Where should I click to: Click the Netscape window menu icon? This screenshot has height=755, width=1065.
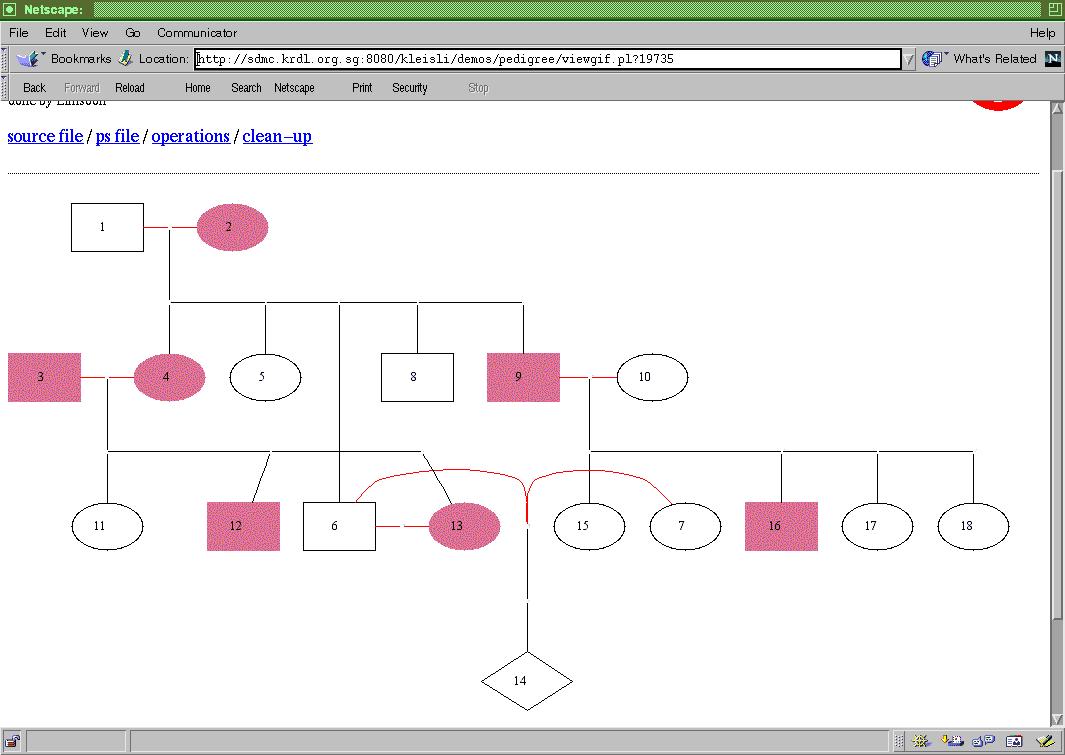pyautogui.click(x=9, y=10)
